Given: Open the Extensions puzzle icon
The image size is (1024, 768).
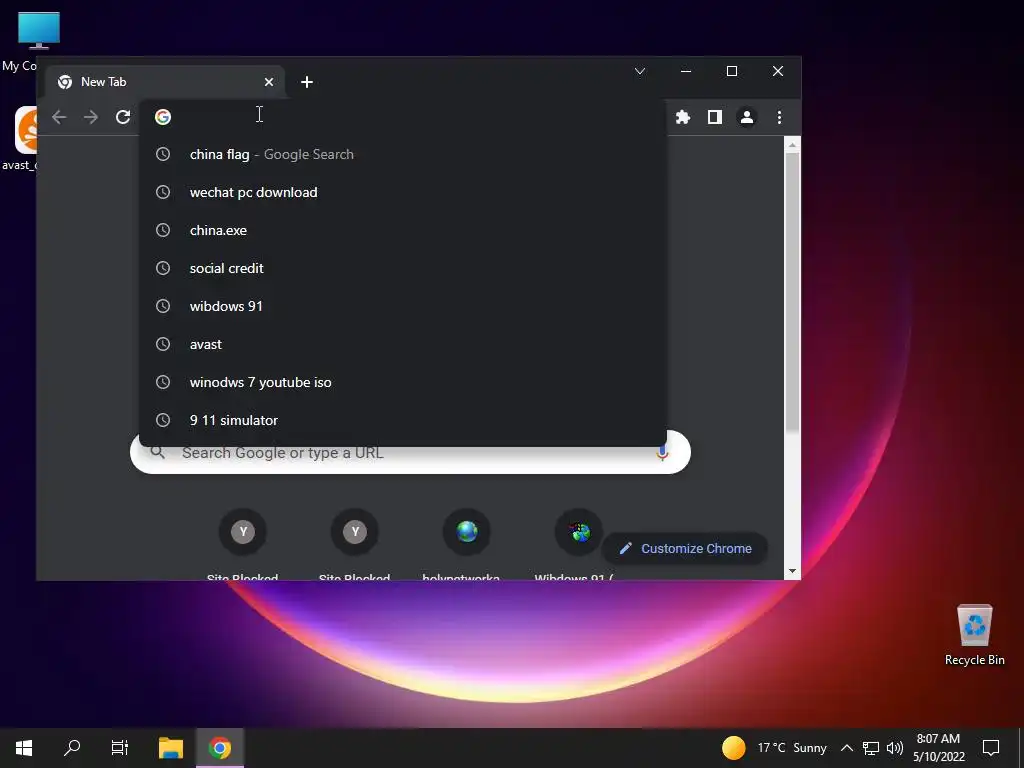Looking at the screenshot, I should click(682, 117).
